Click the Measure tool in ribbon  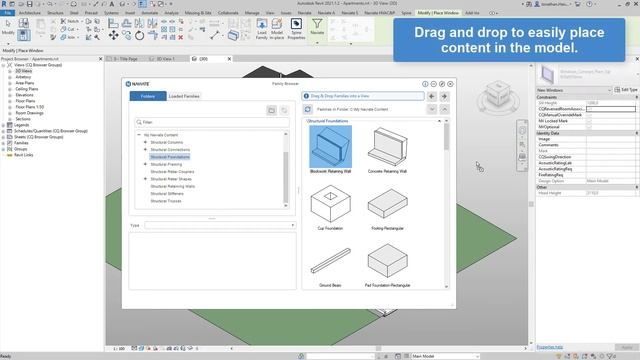point(215,36)
